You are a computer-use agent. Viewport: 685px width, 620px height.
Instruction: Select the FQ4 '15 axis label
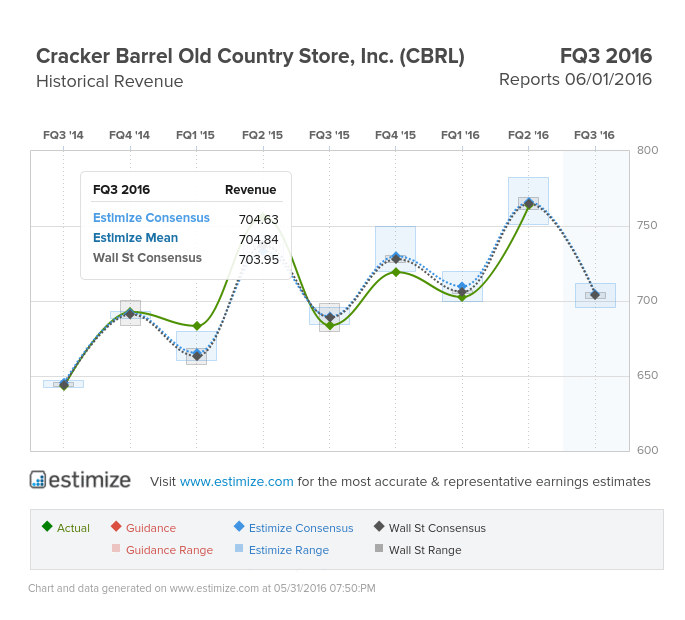coord(395,135)
